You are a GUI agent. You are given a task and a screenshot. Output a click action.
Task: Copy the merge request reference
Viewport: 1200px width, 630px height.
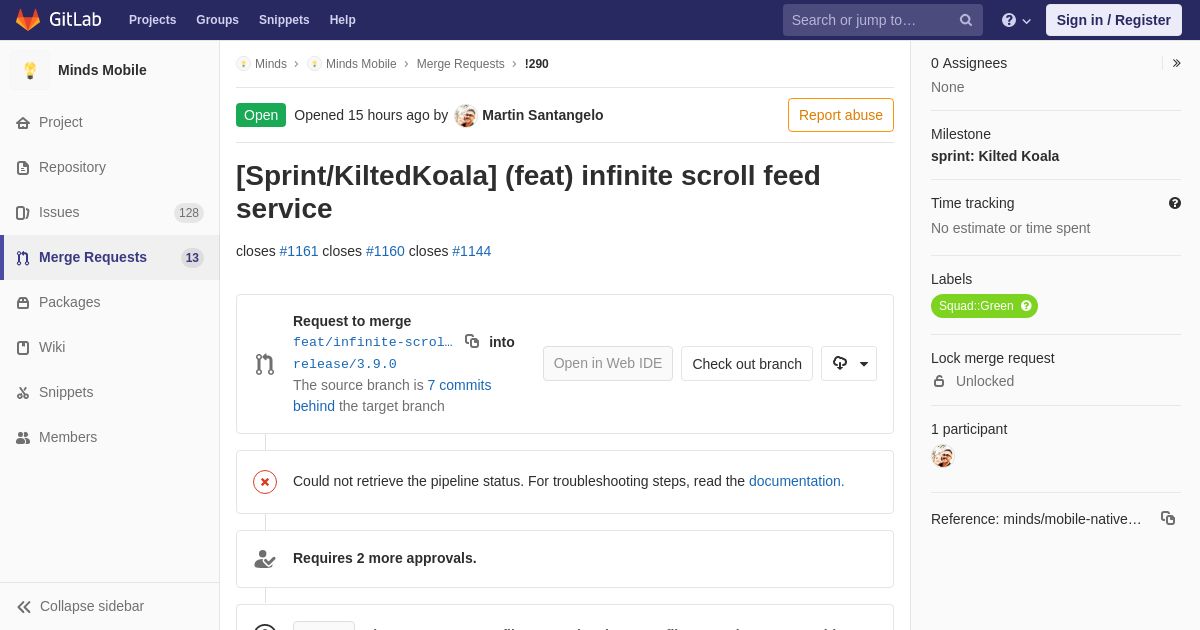point(1168,518)
